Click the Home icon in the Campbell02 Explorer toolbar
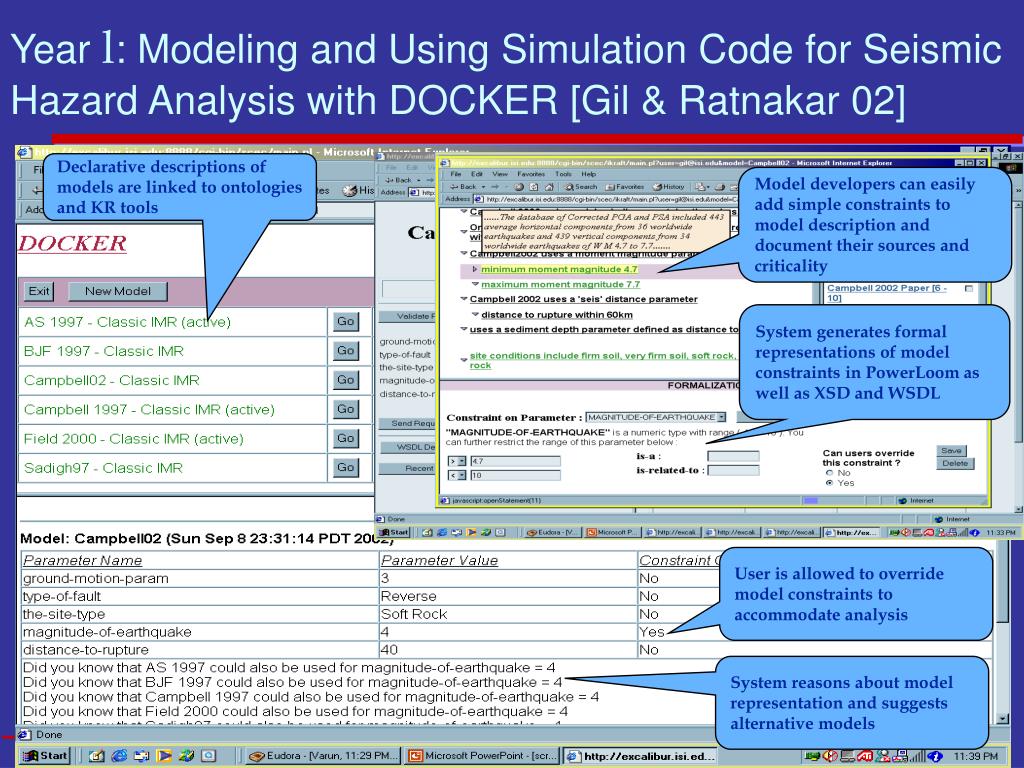1024x768 pixels. [549, 187]
